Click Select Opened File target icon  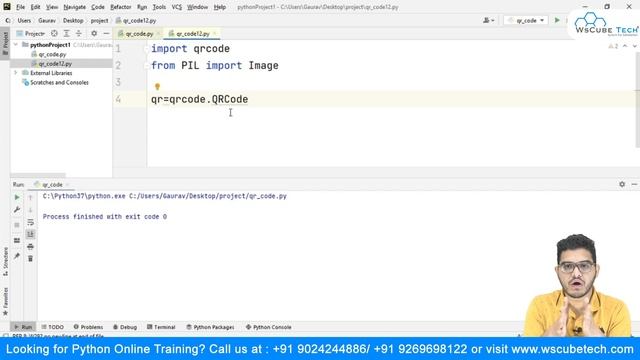click(54, 33)
